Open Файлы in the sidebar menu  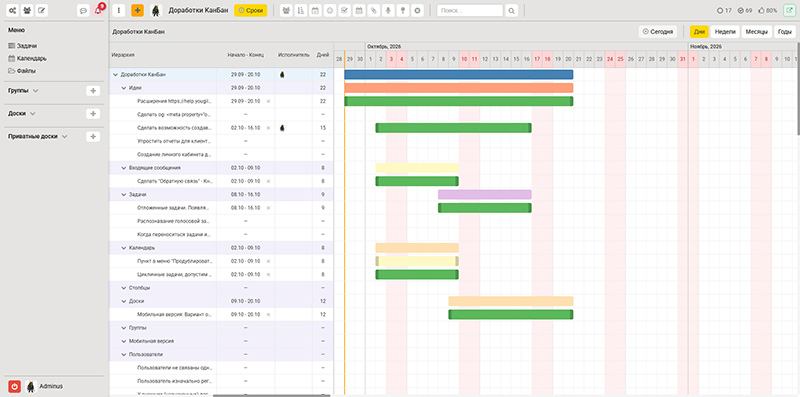(22, 71)
